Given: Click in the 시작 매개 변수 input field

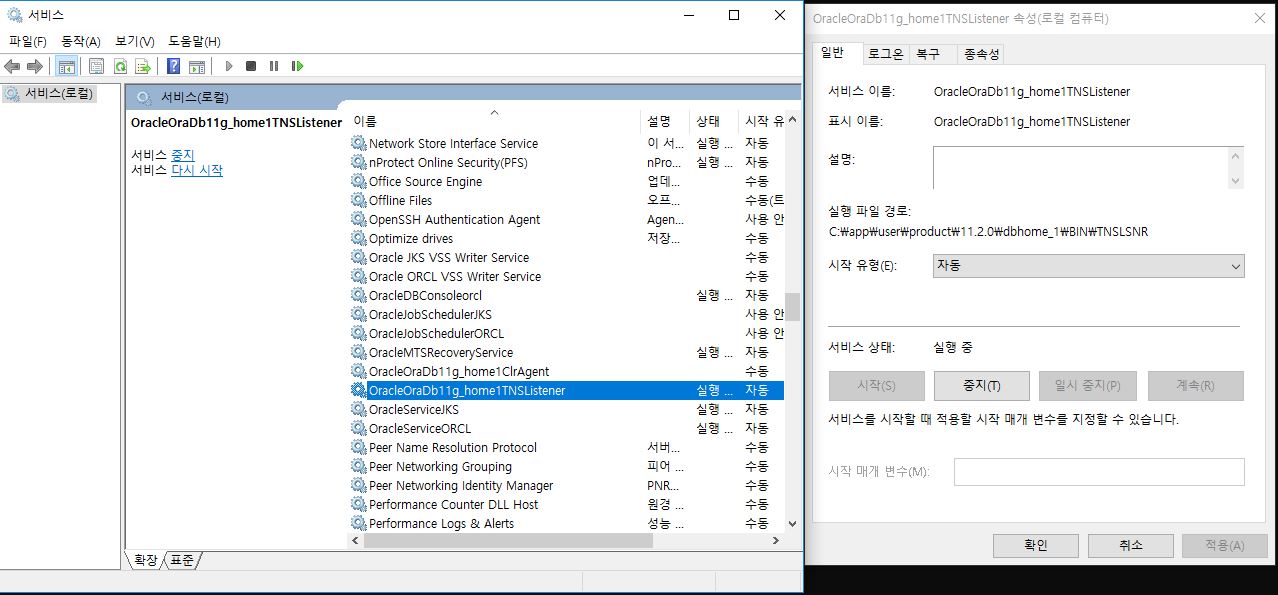Looking at the screenshot, I should pyautogui.click(x=1099, y=472).
